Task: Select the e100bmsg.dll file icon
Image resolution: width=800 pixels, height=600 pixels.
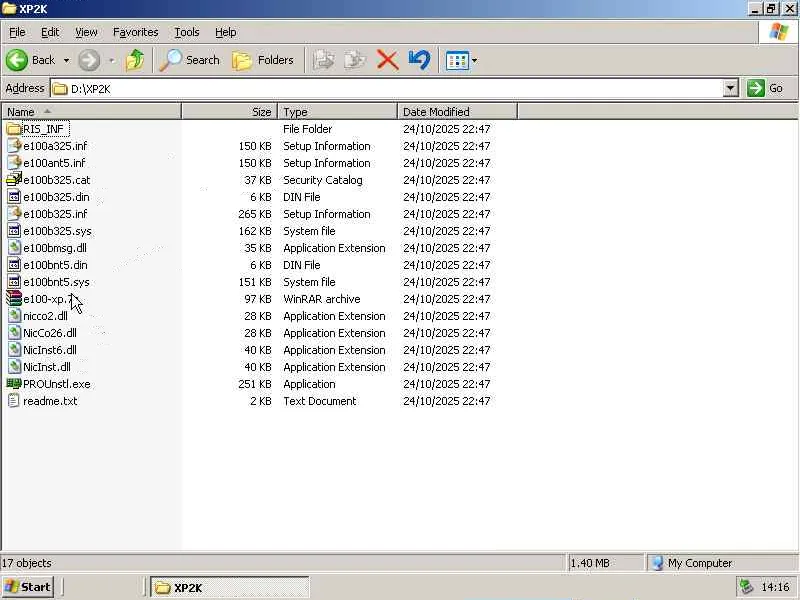Action: click(x=14, y=248)
